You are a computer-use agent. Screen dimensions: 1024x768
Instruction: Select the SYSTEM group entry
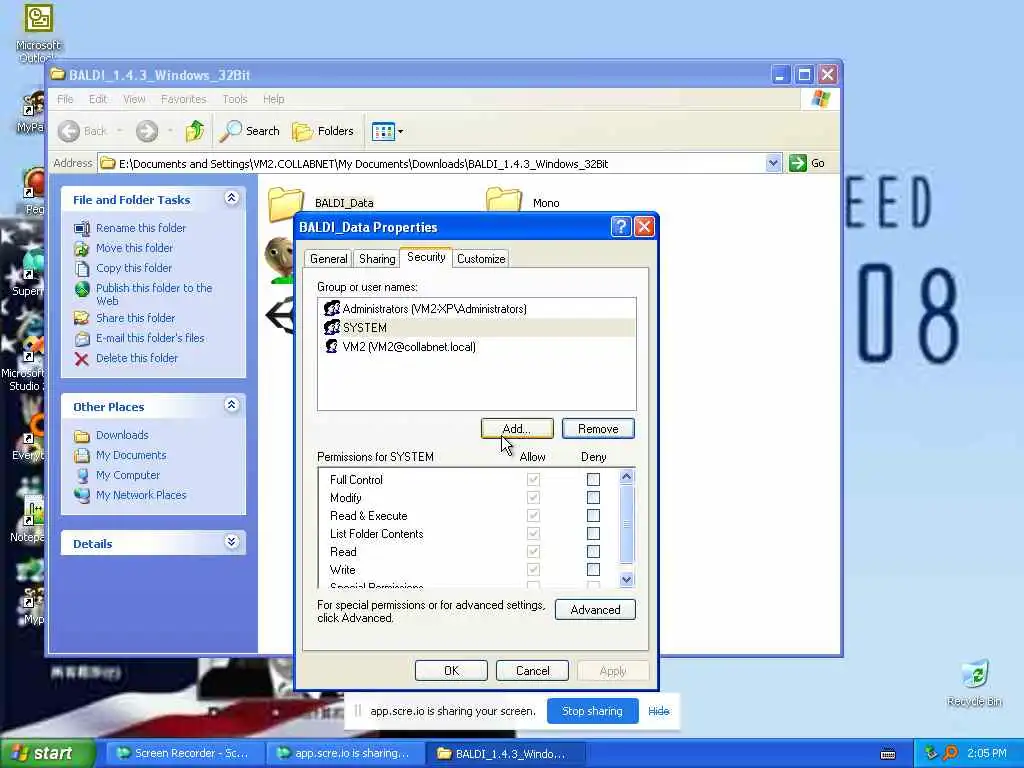click(476, 328)
